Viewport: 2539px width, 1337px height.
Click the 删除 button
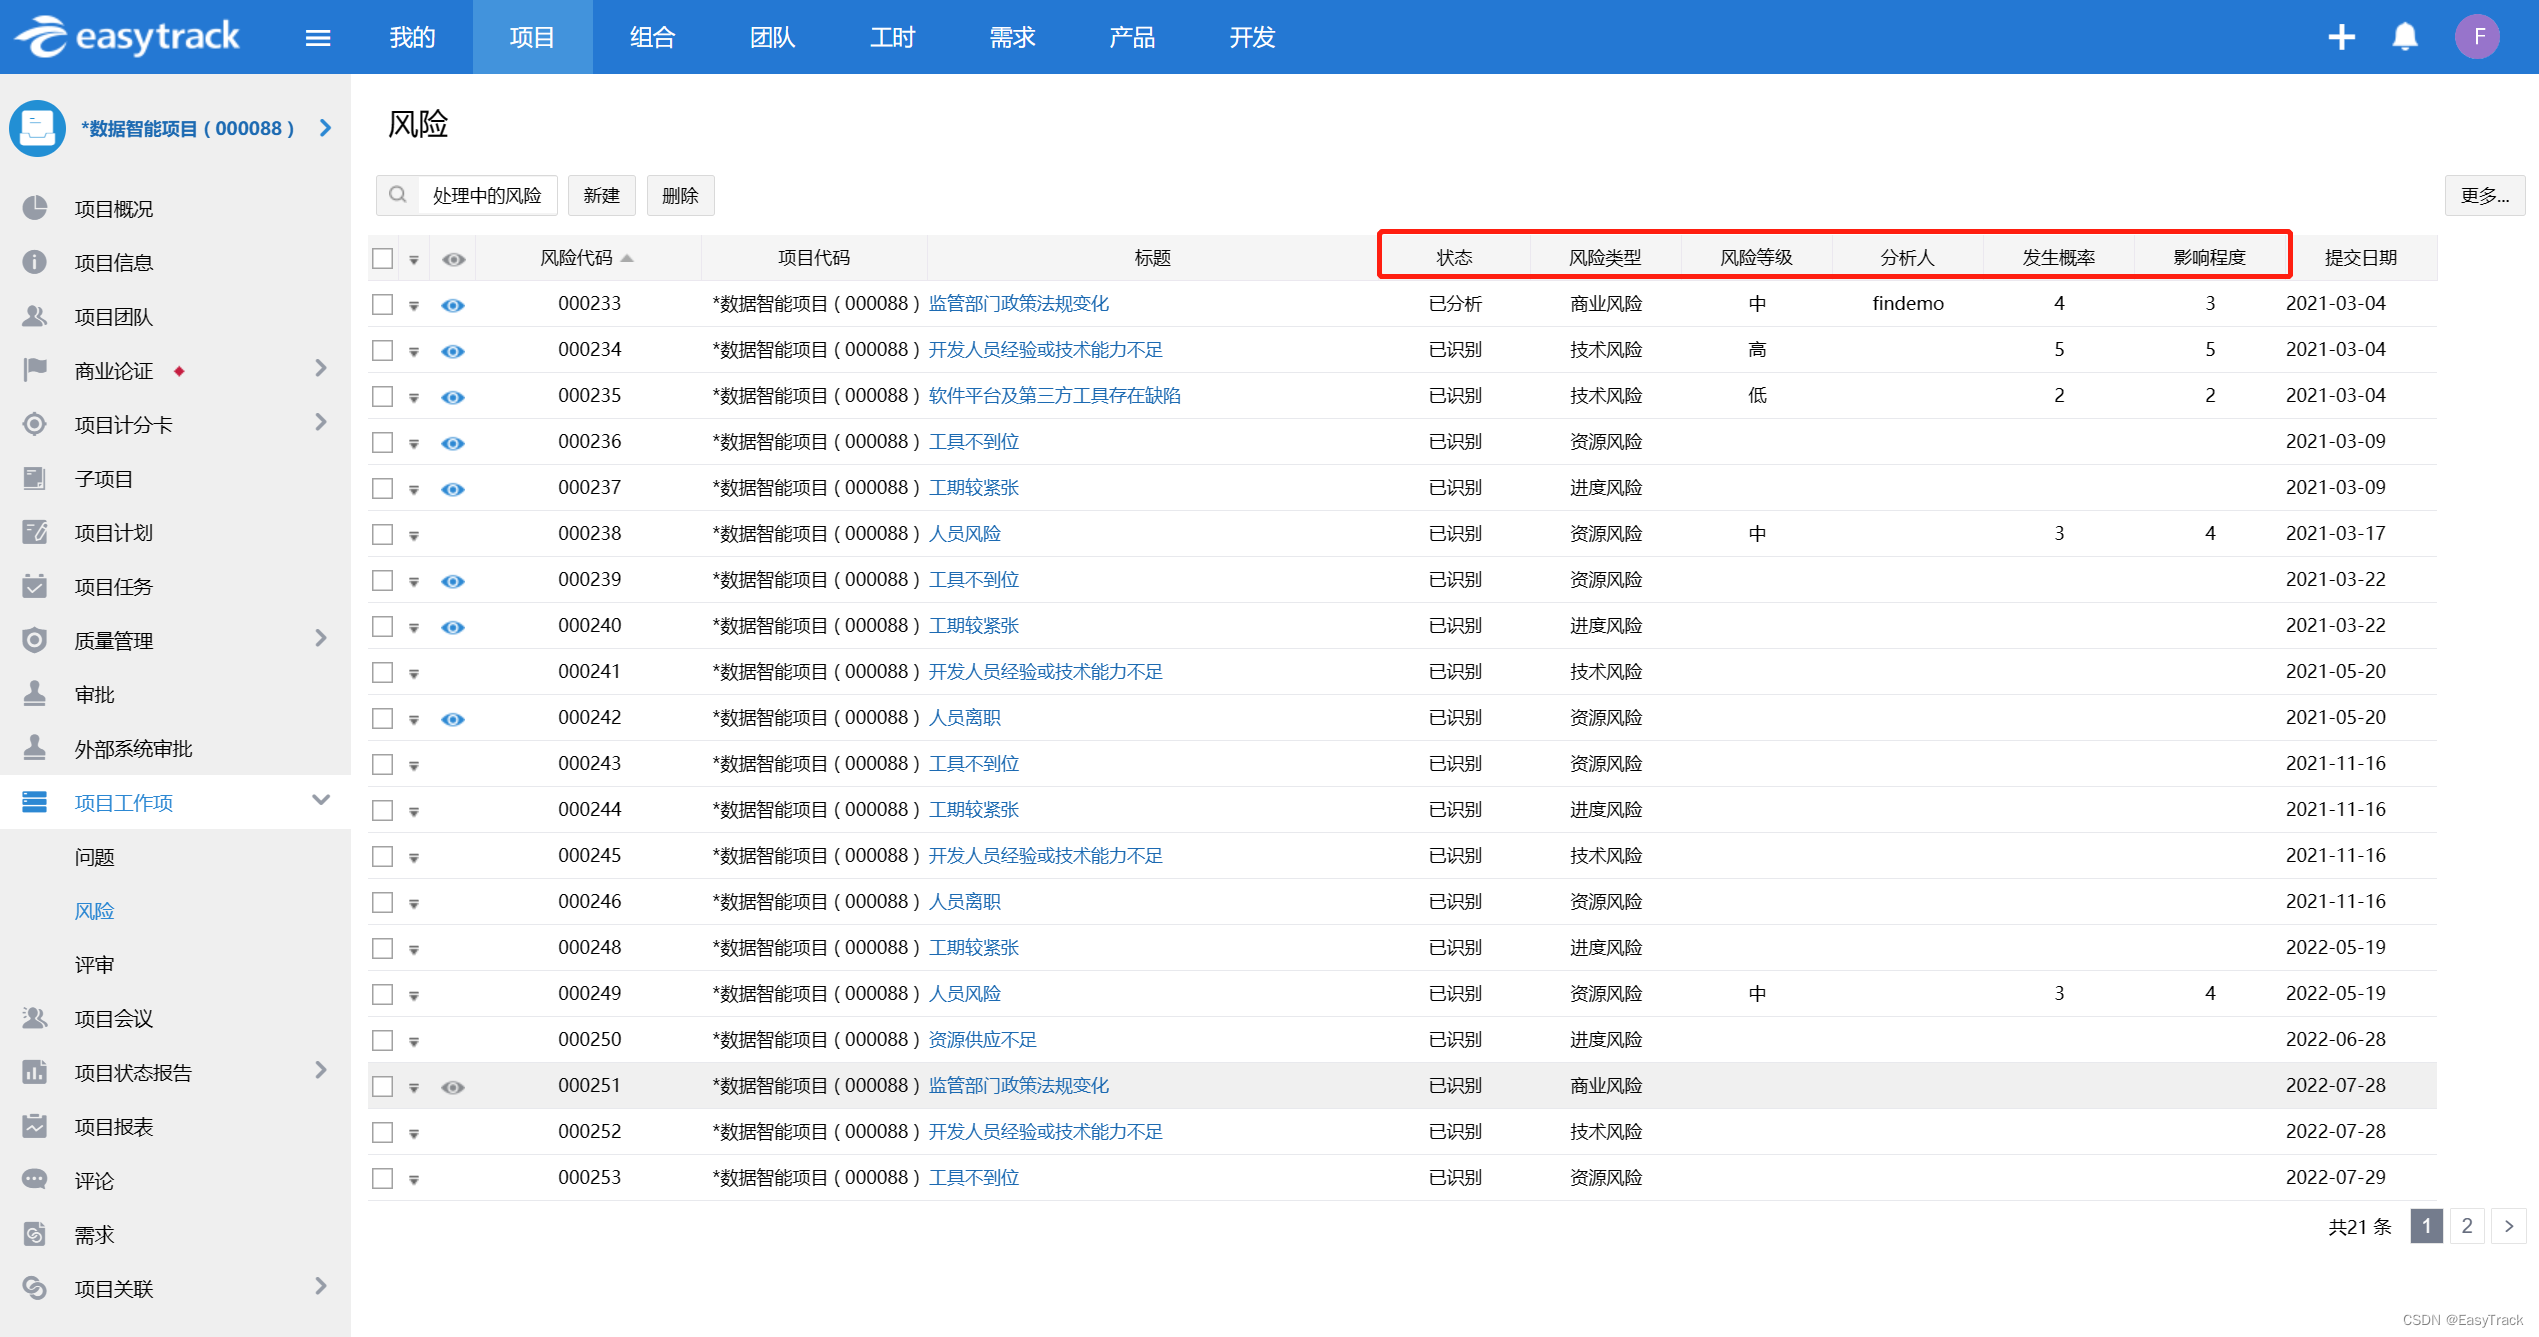click(x=680, y=195)
